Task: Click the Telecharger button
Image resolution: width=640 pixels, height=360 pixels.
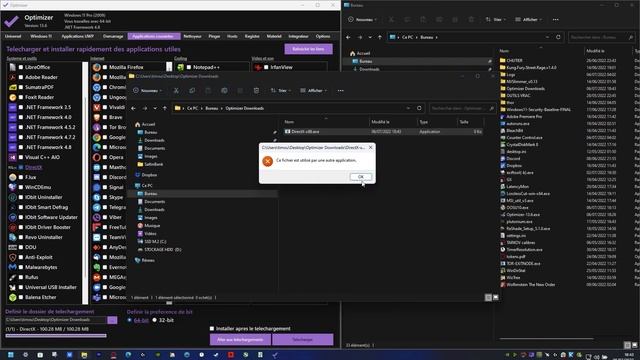Action: [302, 340]
